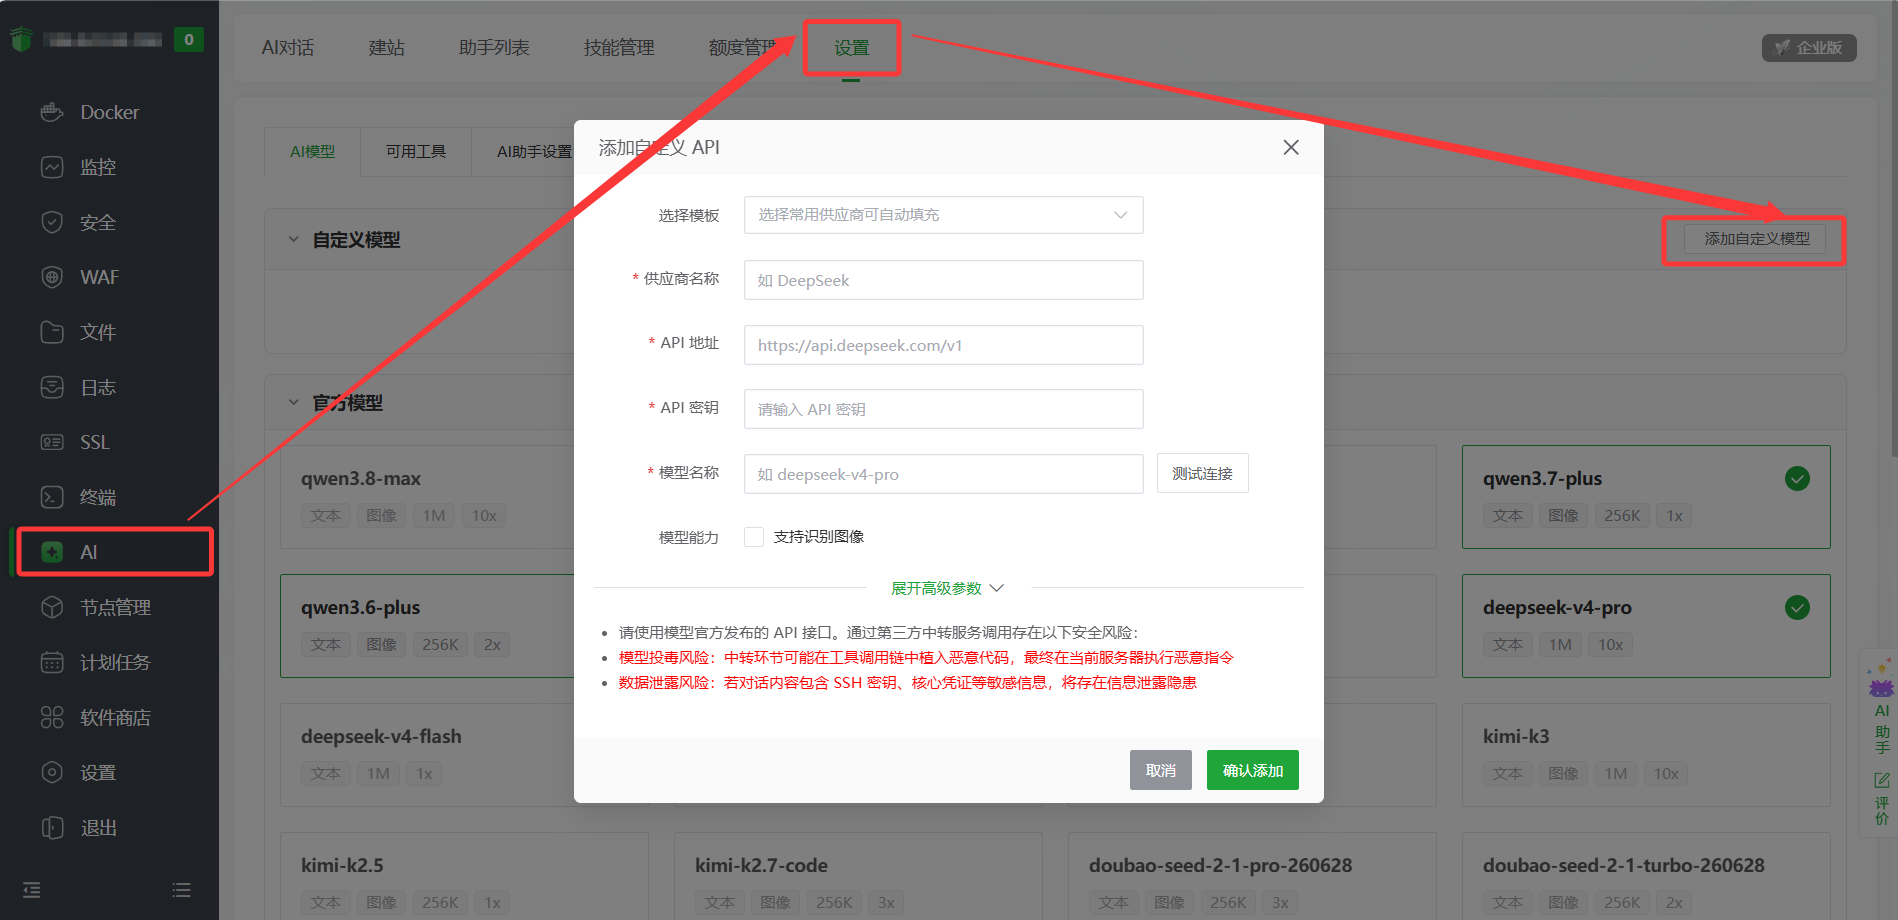
Task: Open the 监控 monitoring icon
Action: 52,167
